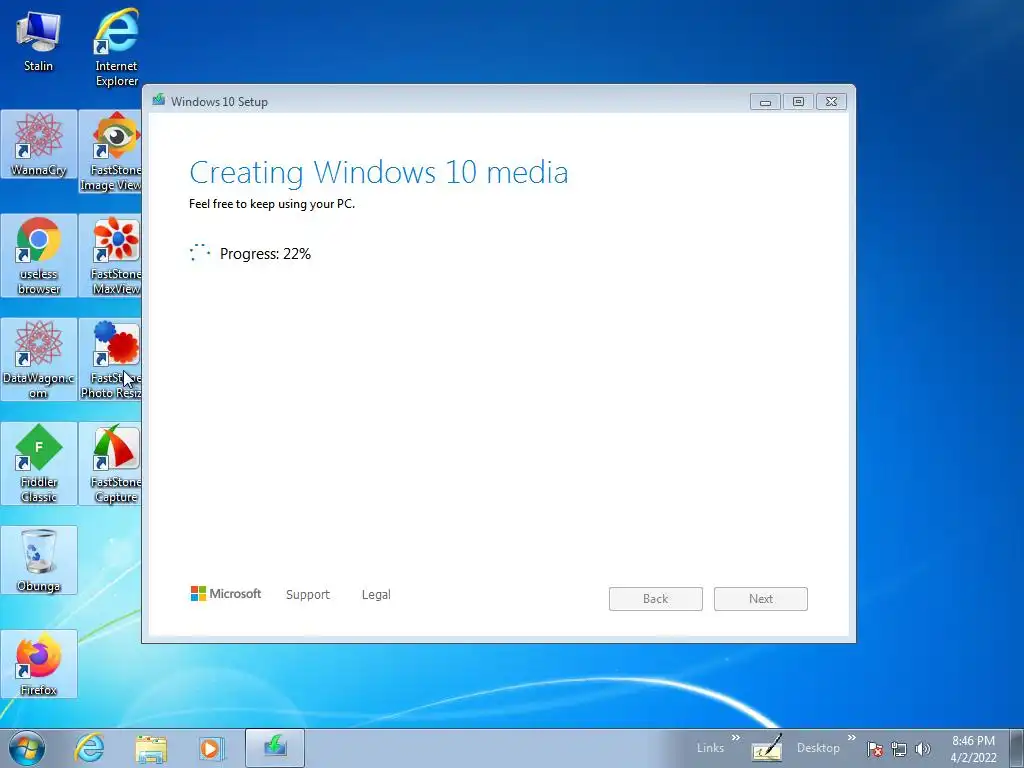
Task: Select the FastStone Capture desktop shortcut
Action: [x=111, y=463]
